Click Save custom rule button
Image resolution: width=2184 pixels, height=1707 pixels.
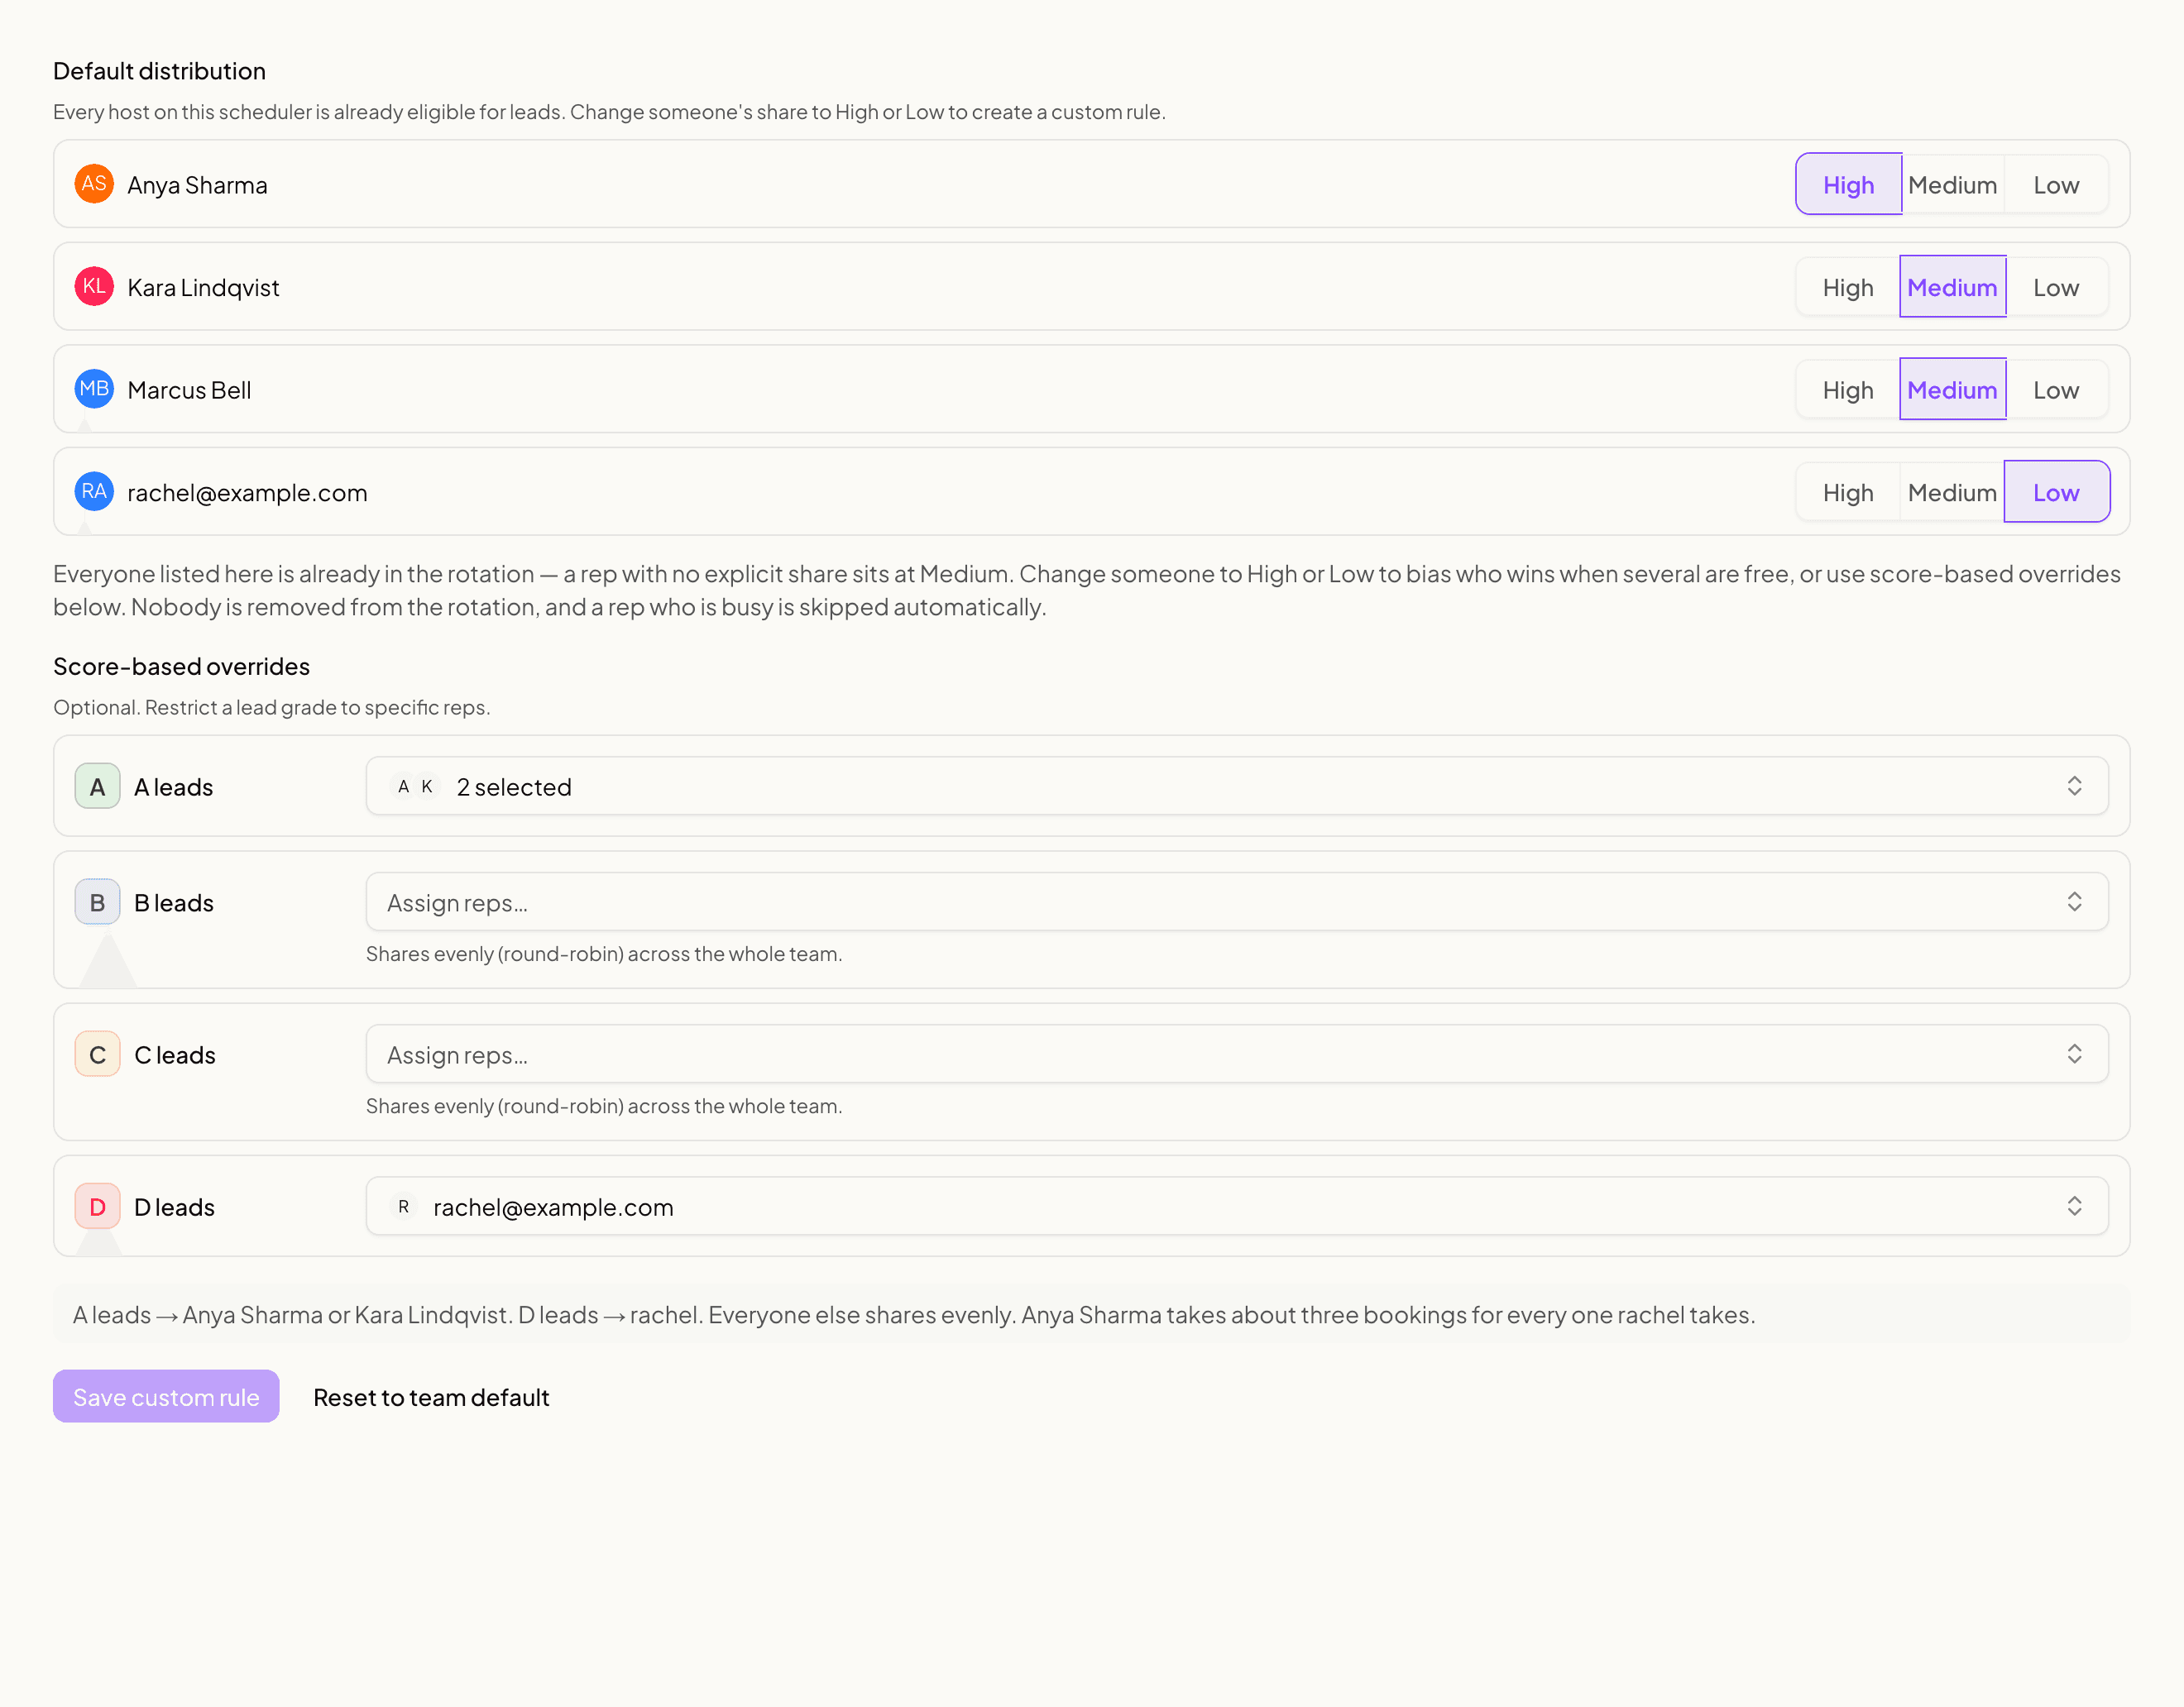(166, 1396)
